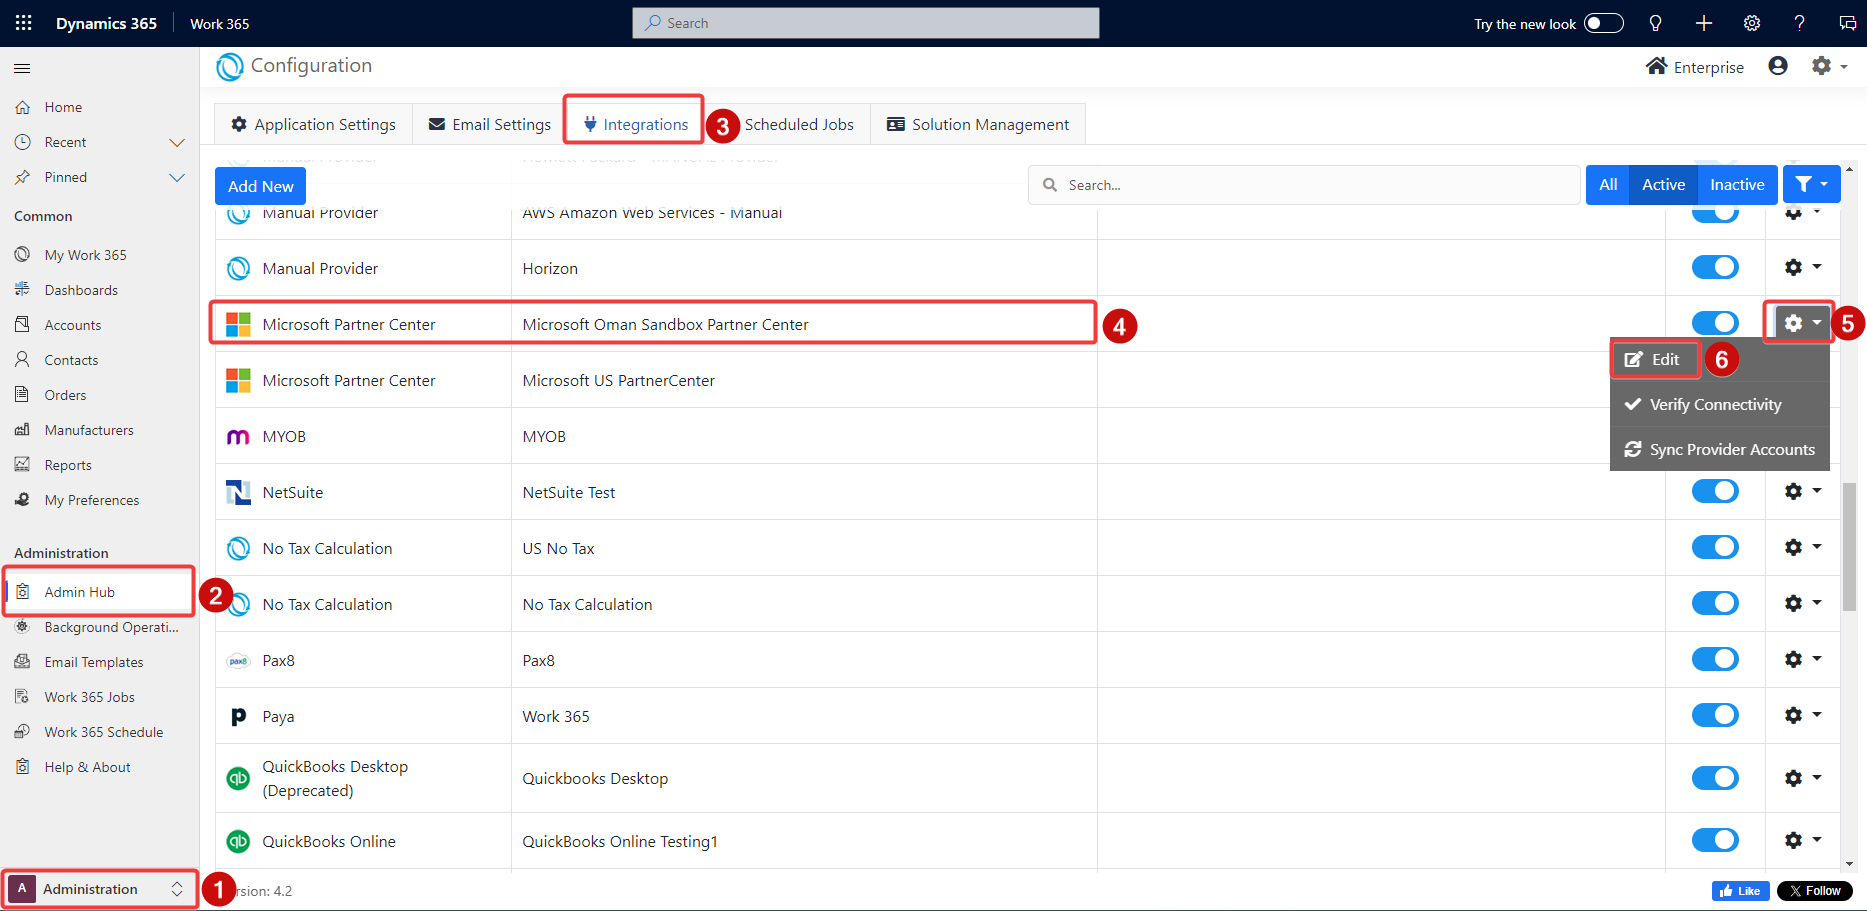The image size is (1867, 911).
Task: Click the X Follow button
Action: click(x=1815, y=891)
